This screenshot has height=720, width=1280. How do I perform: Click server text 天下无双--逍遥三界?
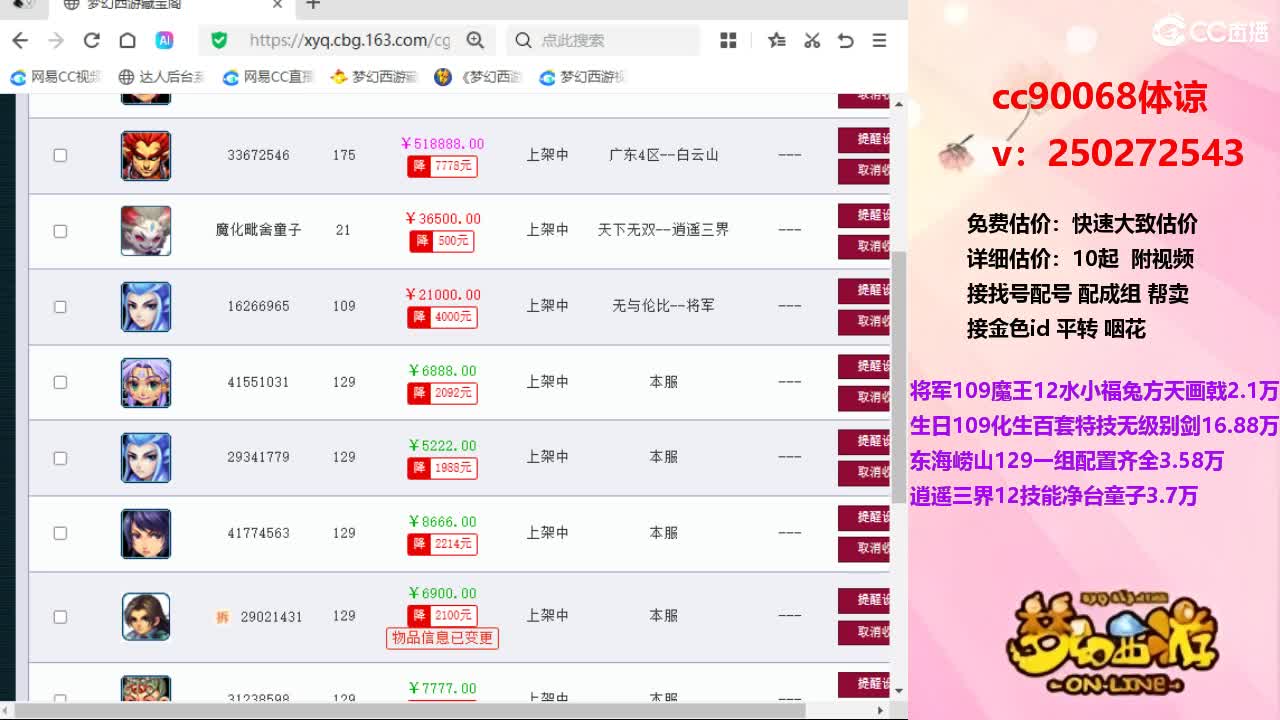[664, 230]
